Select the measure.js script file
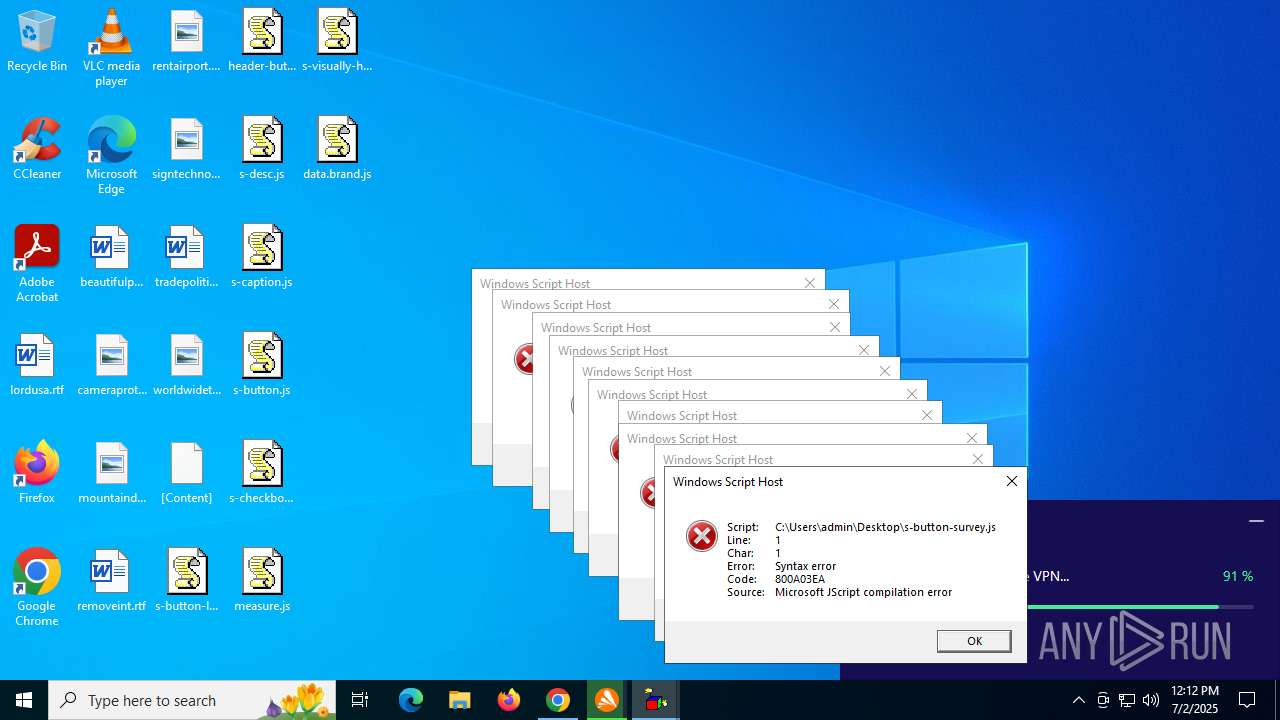 tap(262, 582)
